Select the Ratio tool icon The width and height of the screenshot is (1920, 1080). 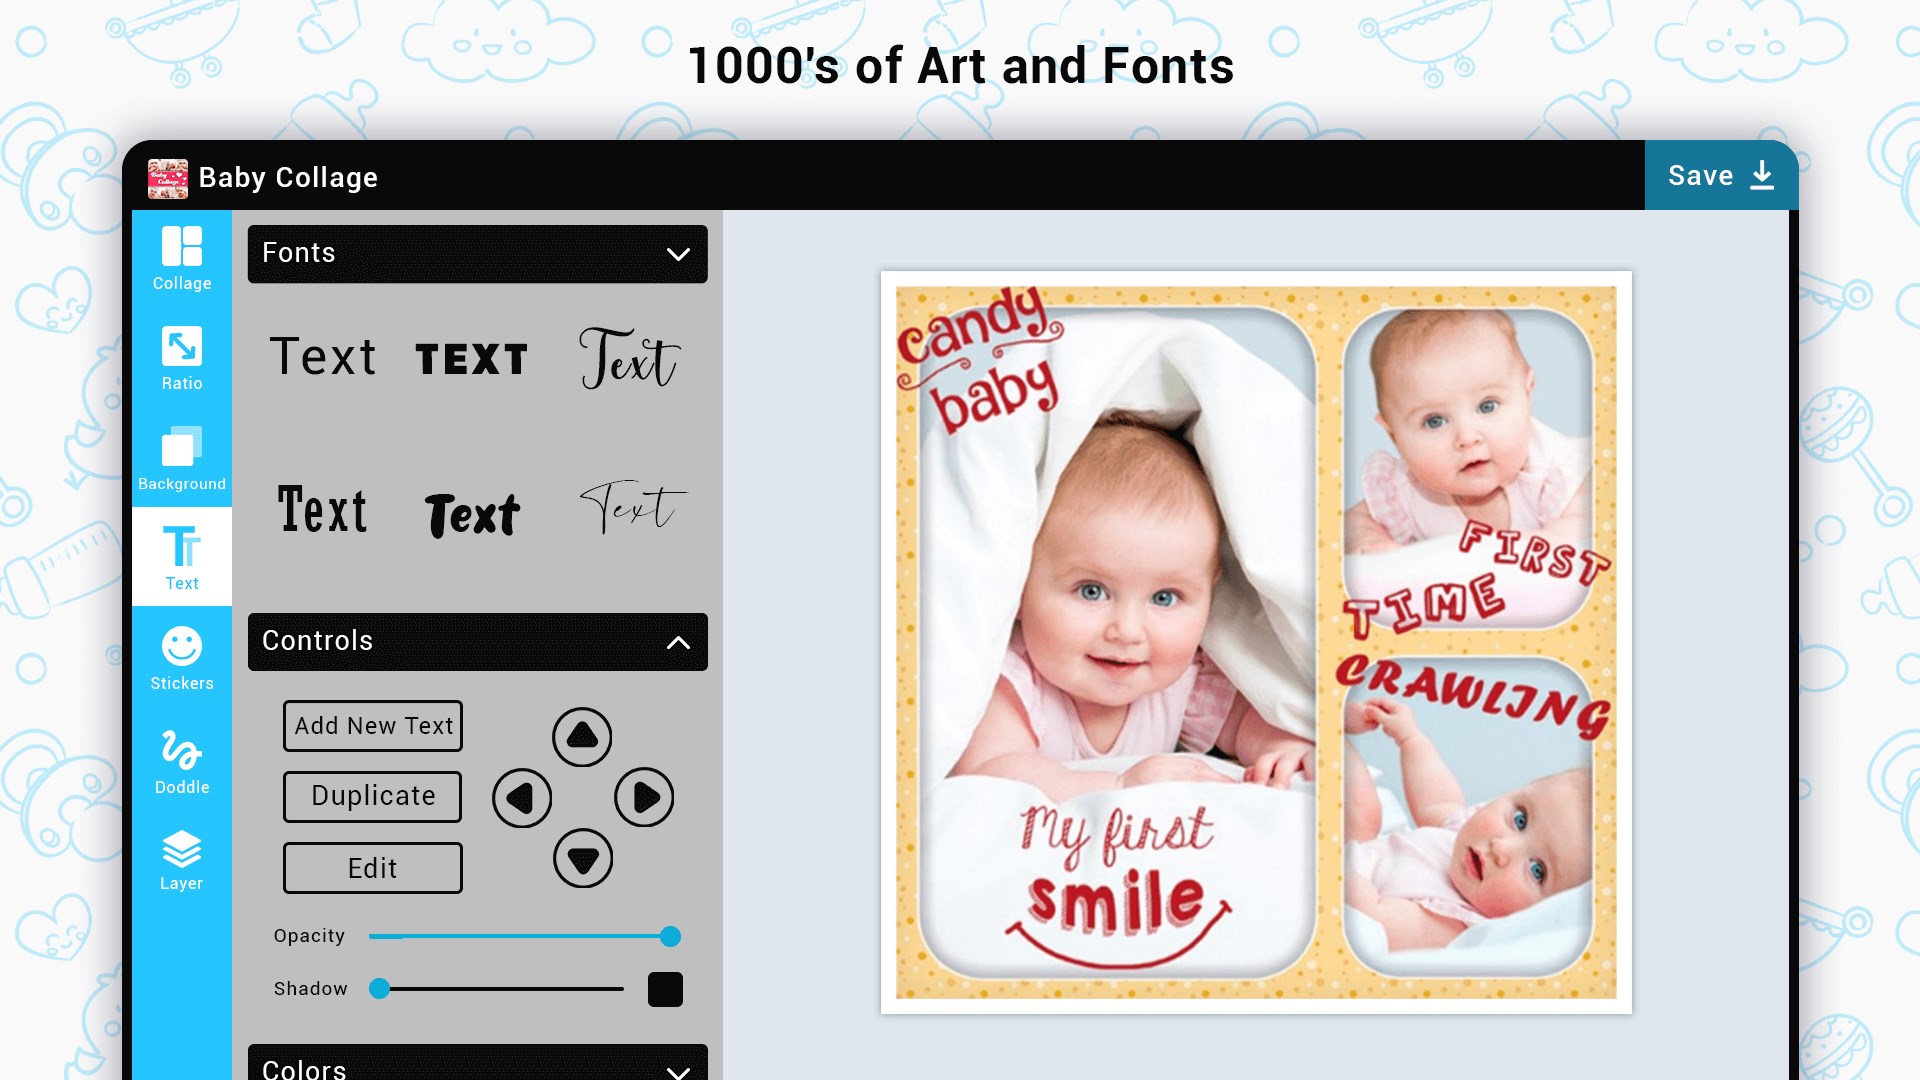[182, 358]
